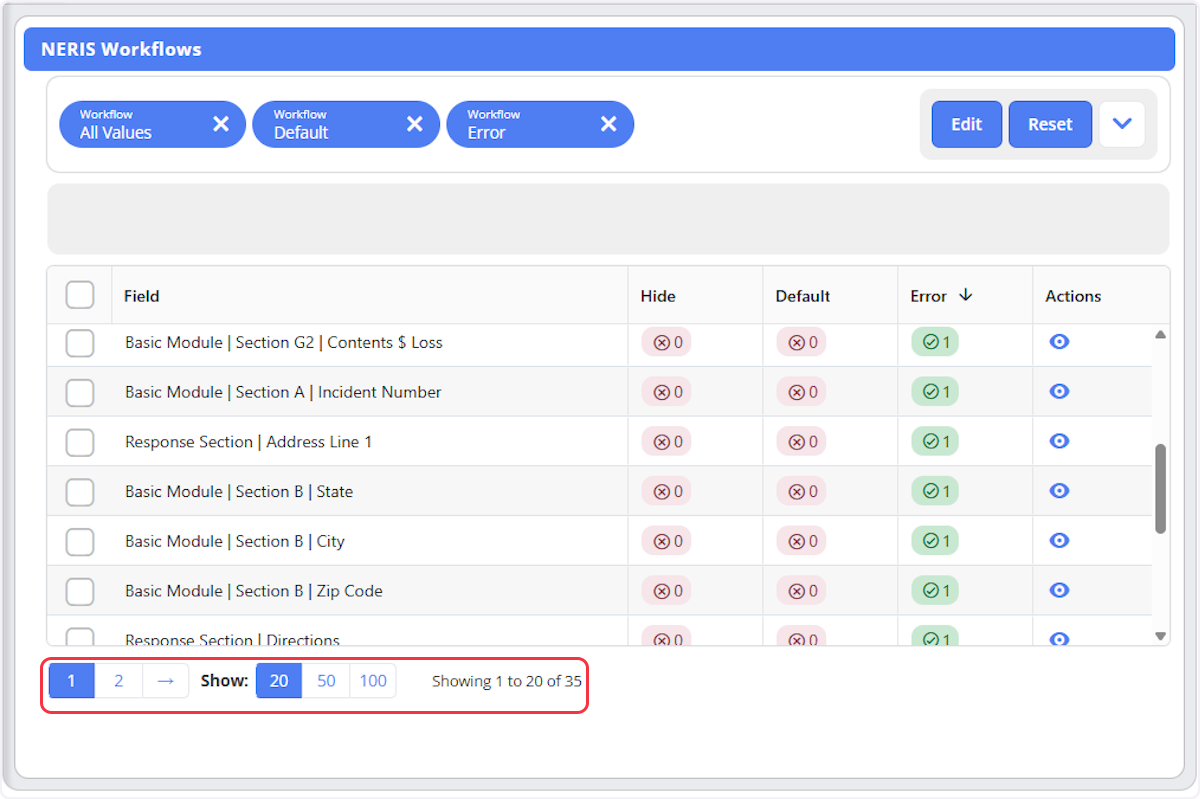Screen dimensions: 1200x799
Task: View the Address Line 1 row eye icon
Action: click(1060, 441)
